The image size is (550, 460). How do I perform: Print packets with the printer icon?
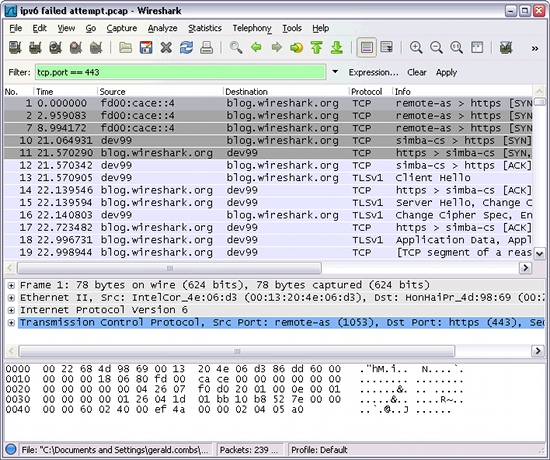coord(207,47)
